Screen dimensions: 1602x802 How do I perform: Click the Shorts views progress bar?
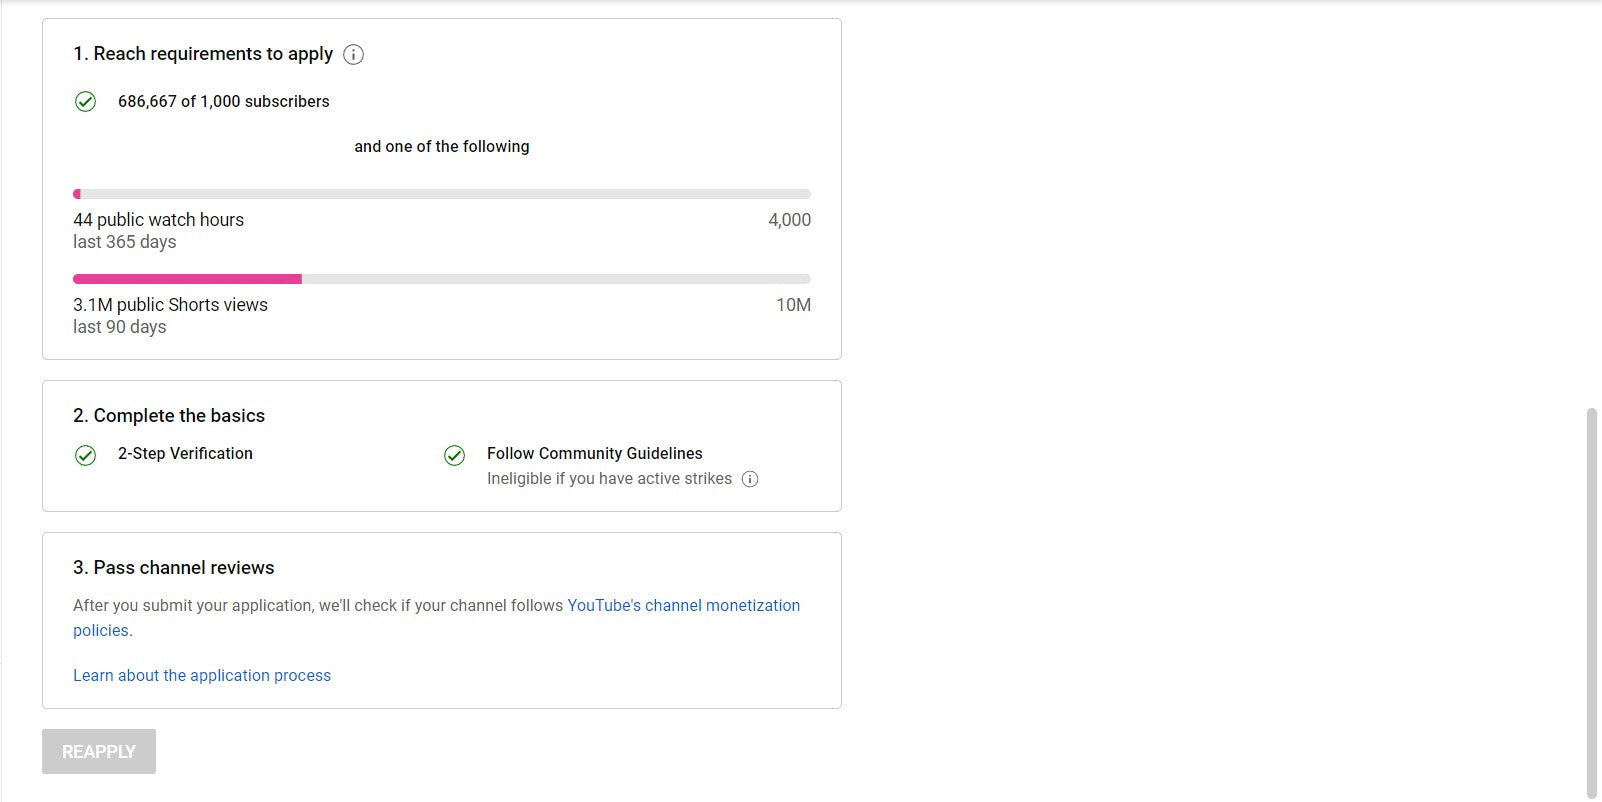[442, 279]
